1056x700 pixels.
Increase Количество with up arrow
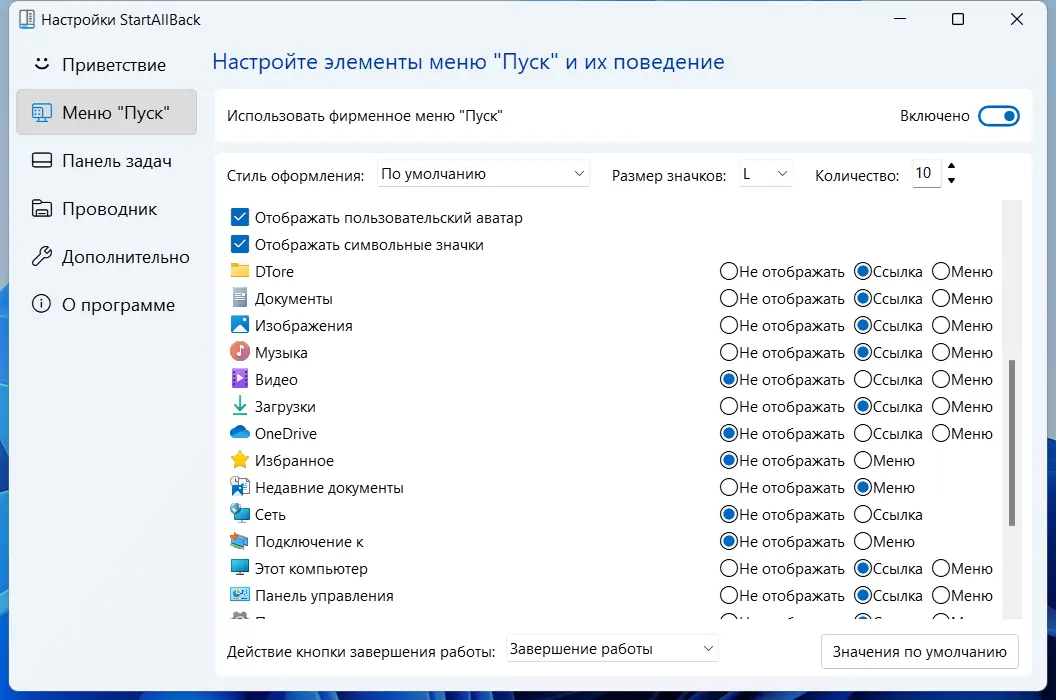pyautogui.click(x=951, y=166)
